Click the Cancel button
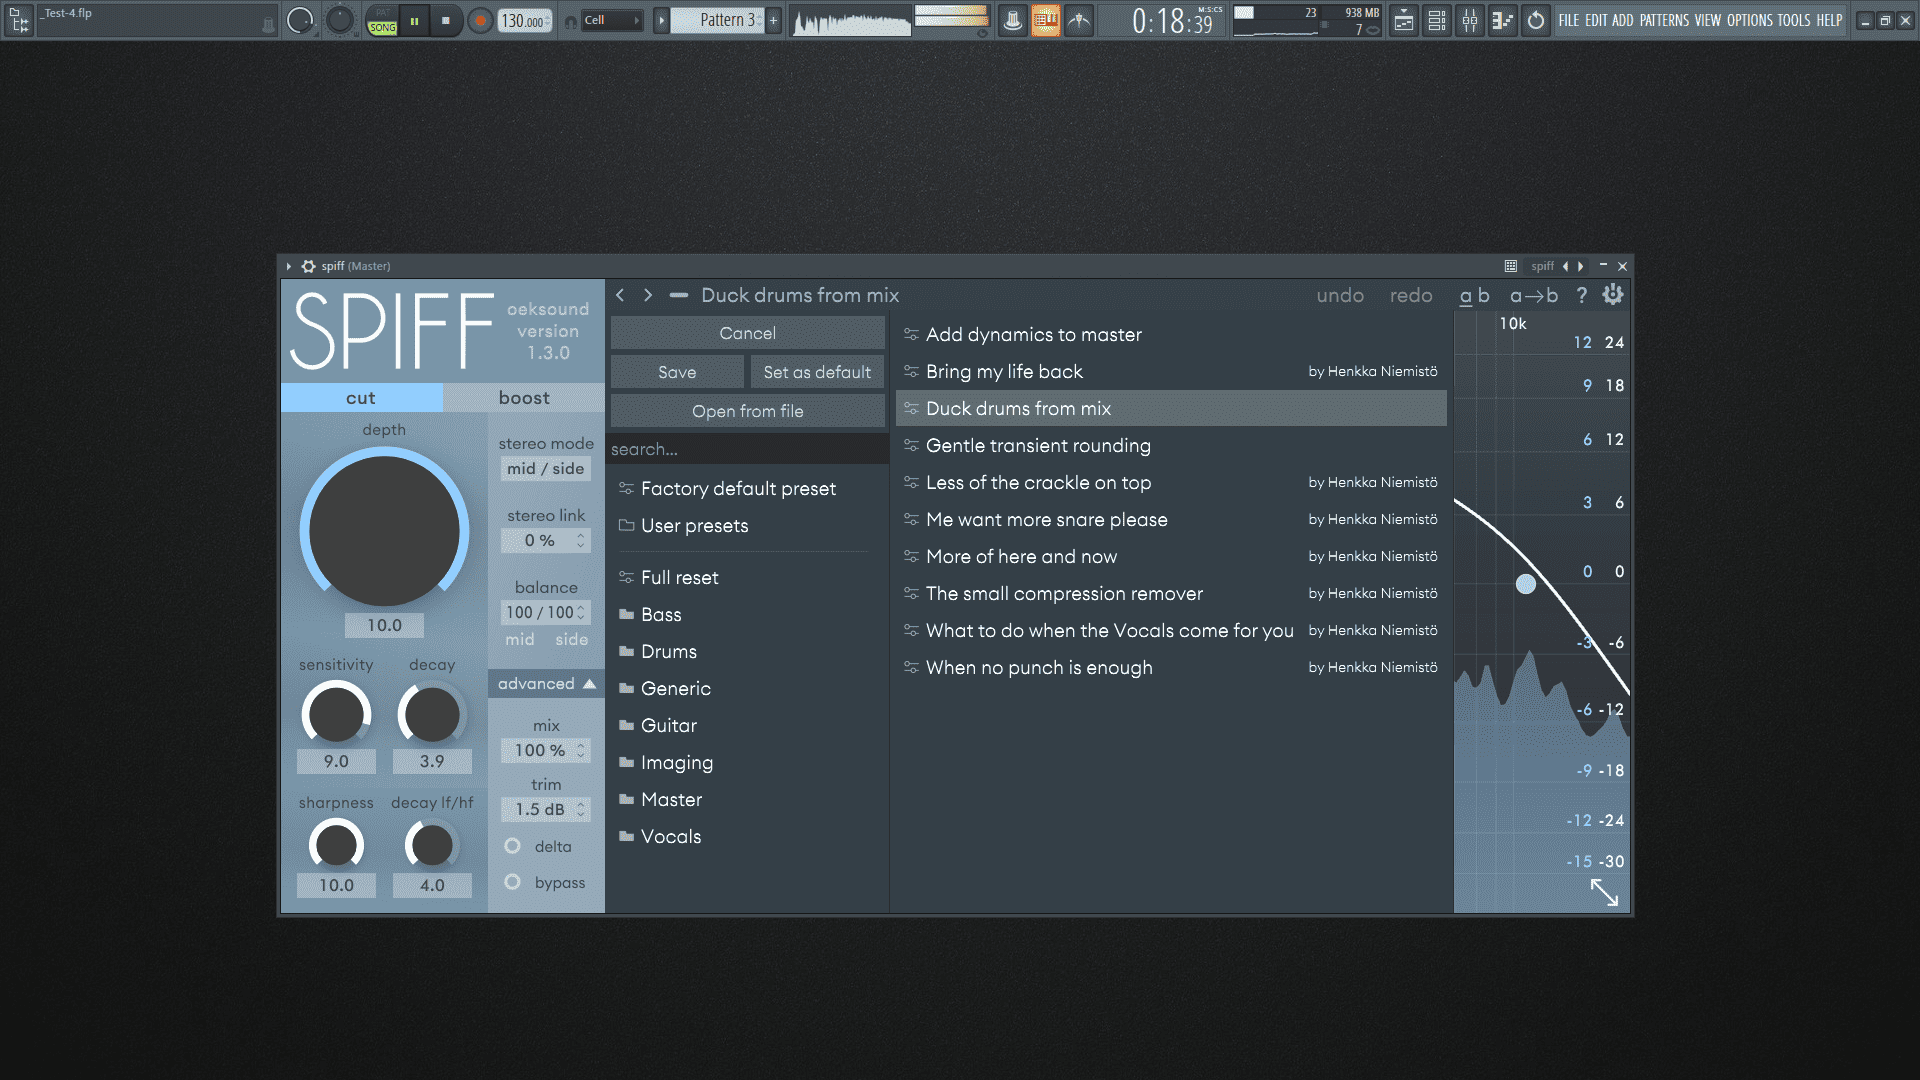 tap(748, 333)
